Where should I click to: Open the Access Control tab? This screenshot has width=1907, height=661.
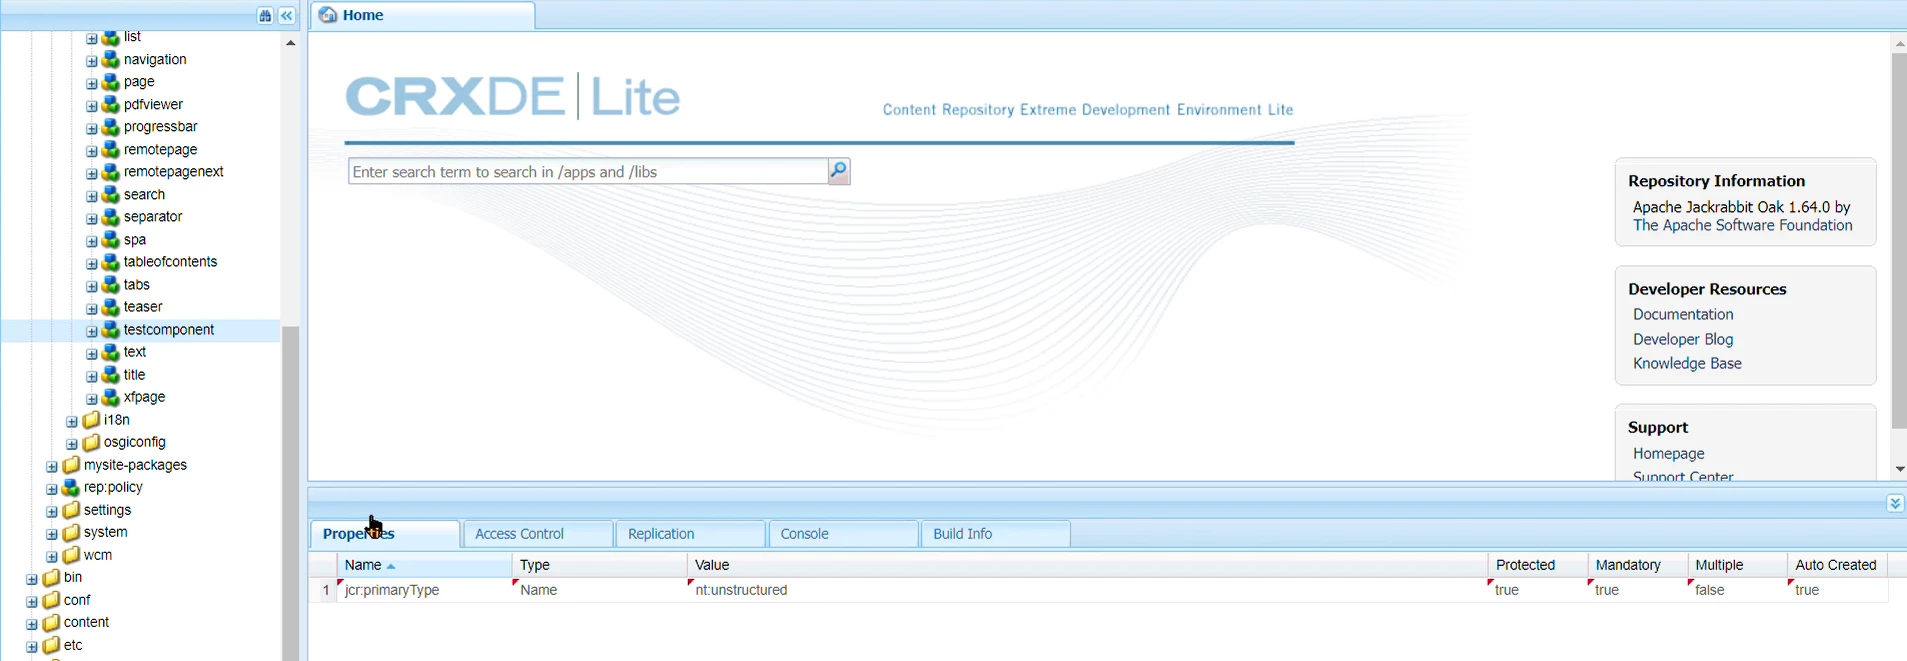(538, 534)
